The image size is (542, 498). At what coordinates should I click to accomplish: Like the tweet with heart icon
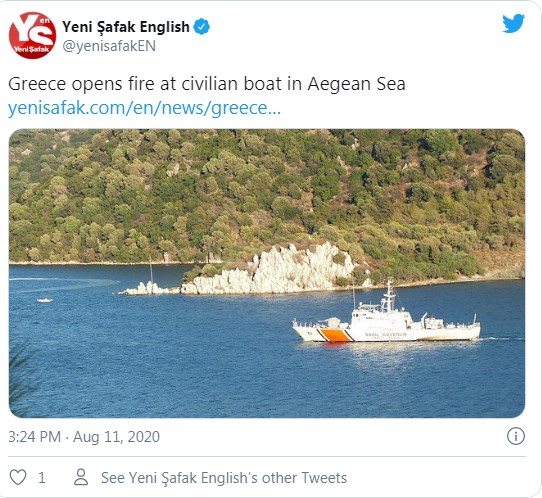(18, 477)
